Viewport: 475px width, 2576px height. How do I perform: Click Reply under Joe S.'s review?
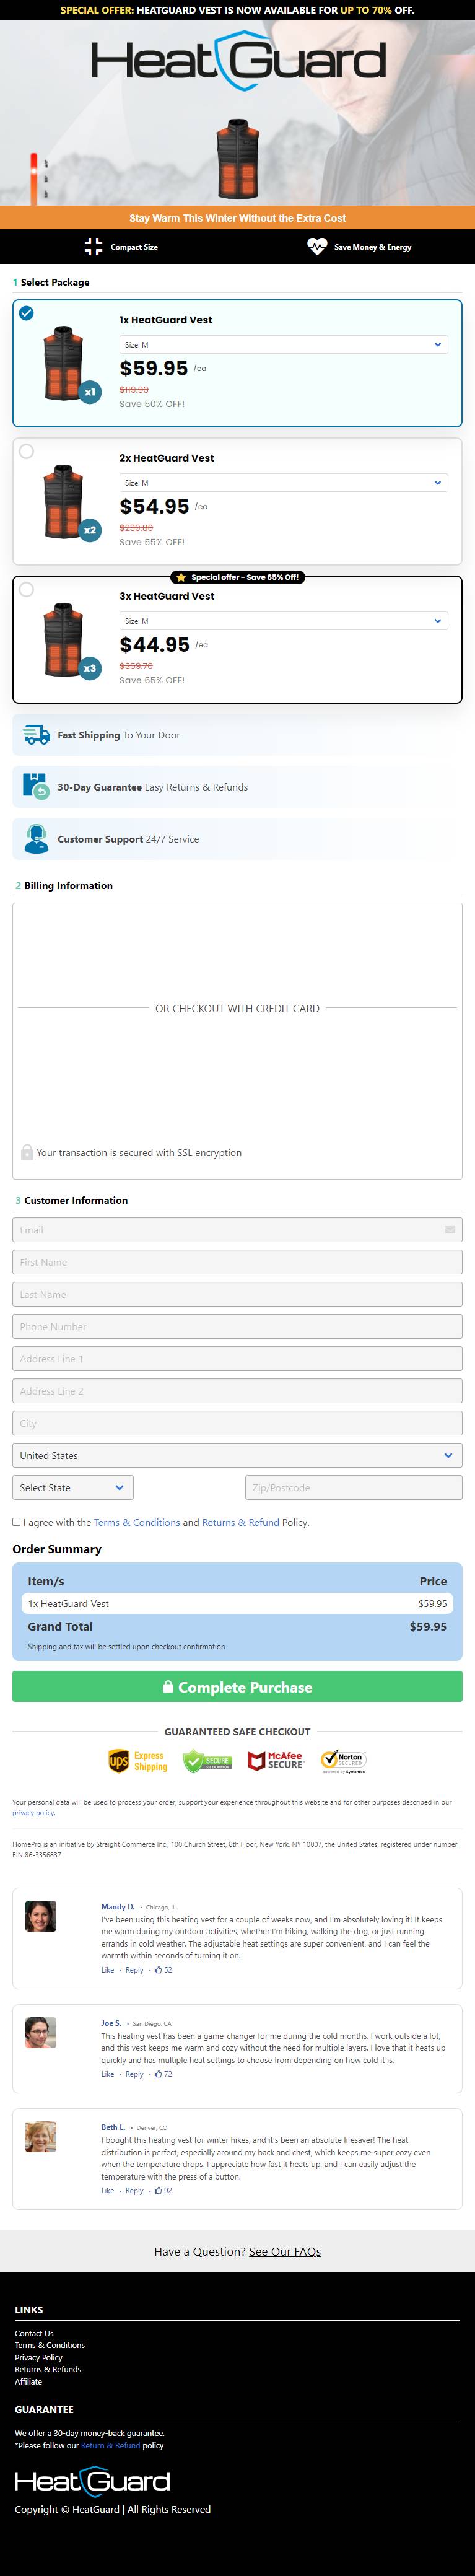point(134,2074)
